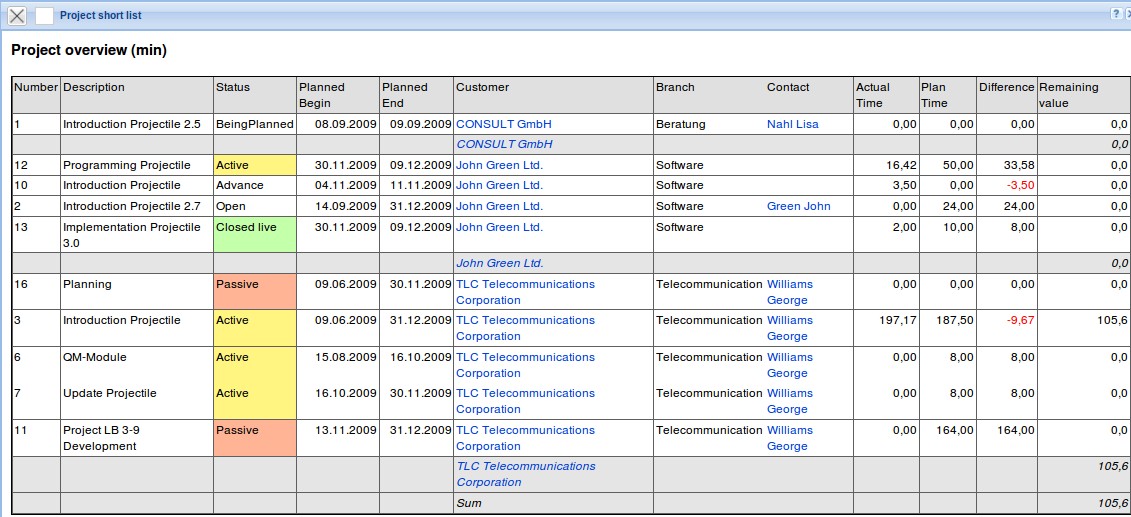Image resolution: width=1131 pixels, height=517 pixels.
Task: Click the Planned Begin column header
Action: click(321, 95)
